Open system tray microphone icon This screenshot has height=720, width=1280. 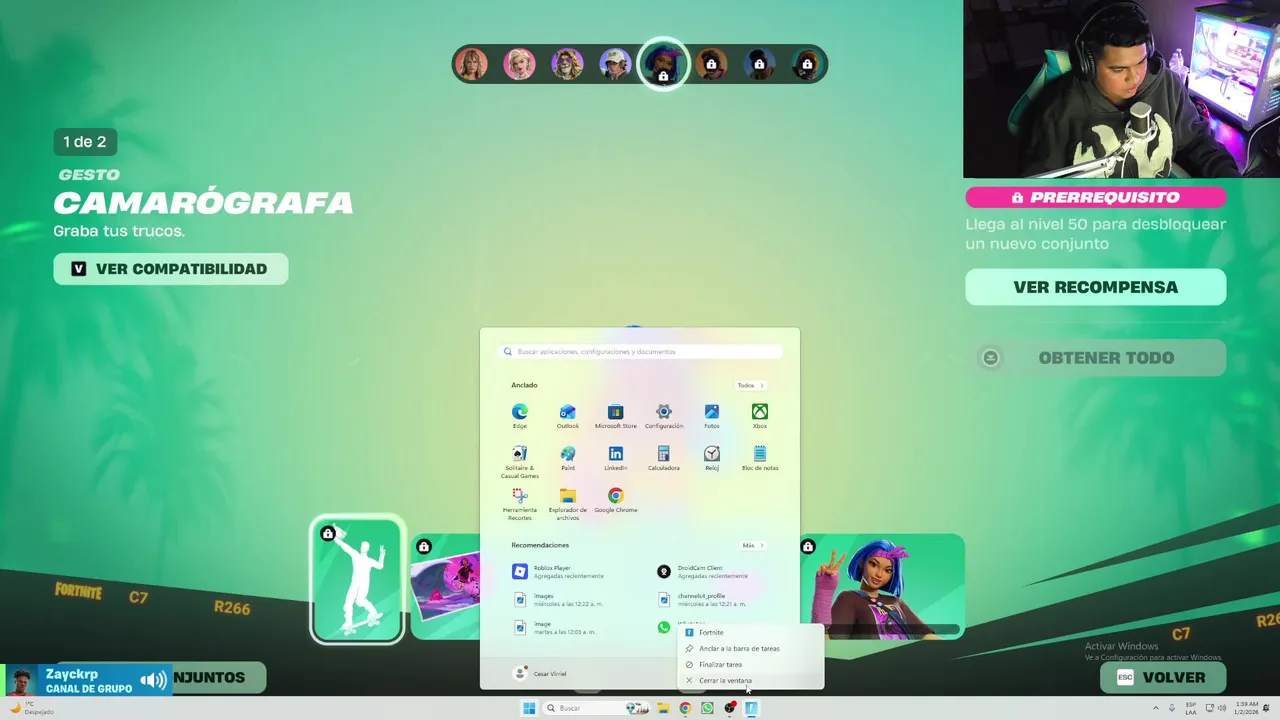(x=1172, y=708)
